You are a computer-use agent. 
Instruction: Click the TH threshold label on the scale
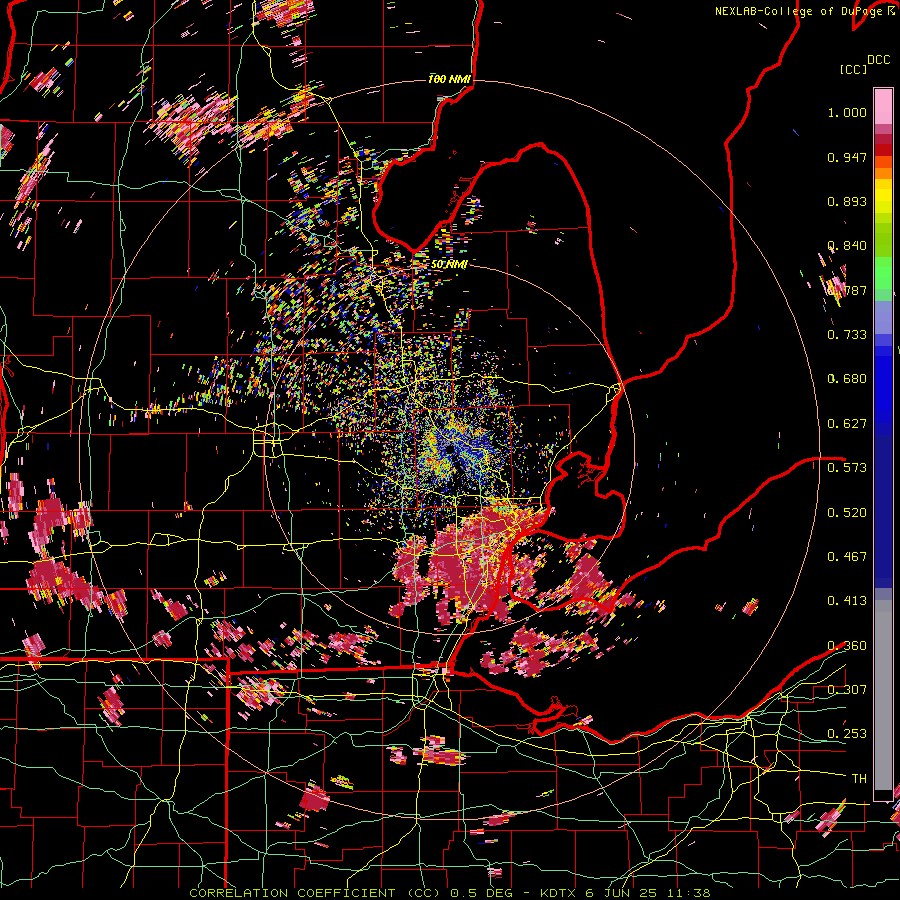(859, 779)
